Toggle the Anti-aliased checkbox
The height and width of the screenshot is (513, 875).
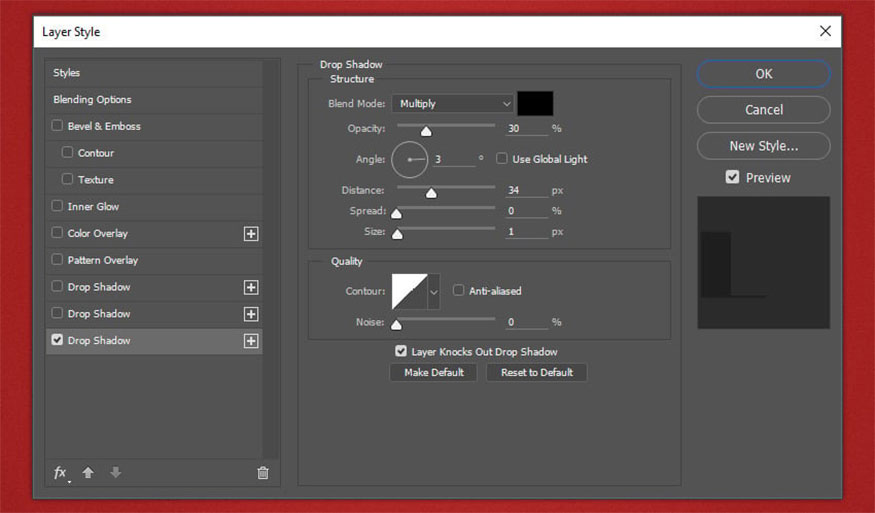tap(459, 291)
